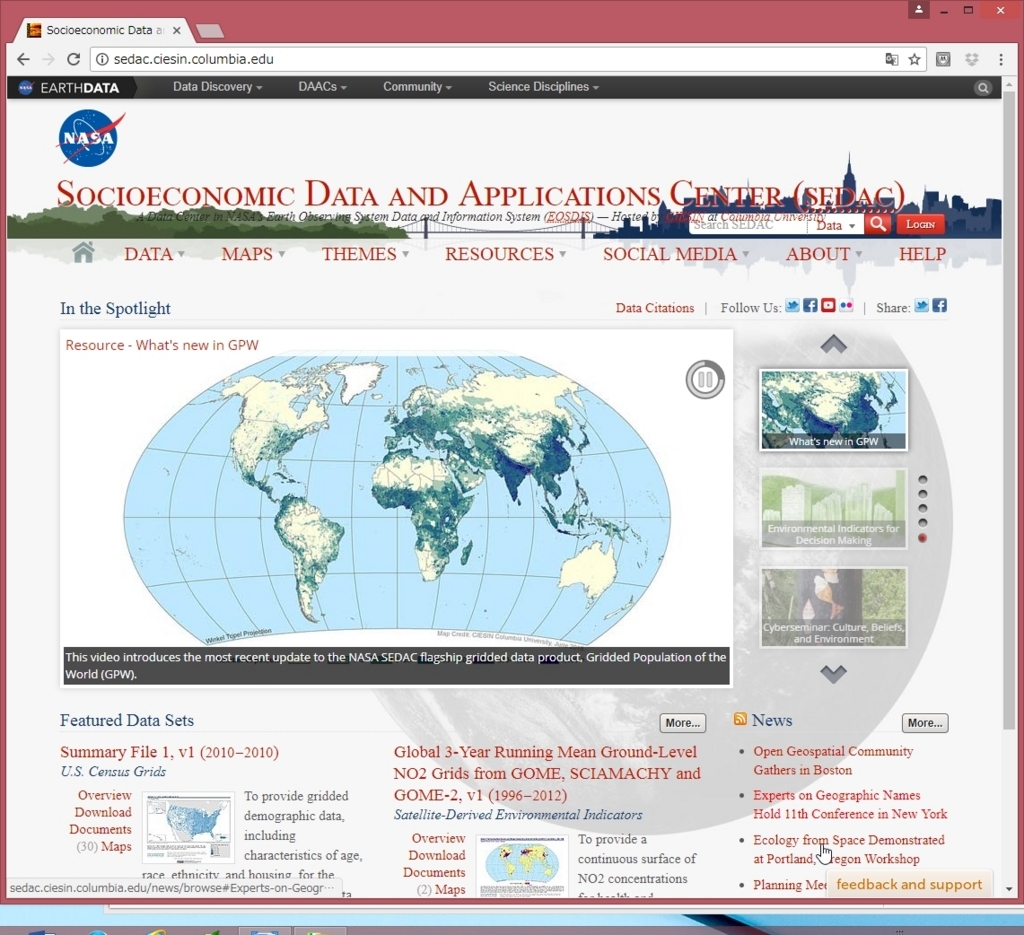
Task: Go to SEDAC home via house icon
Action: click(x=84, y=253)
